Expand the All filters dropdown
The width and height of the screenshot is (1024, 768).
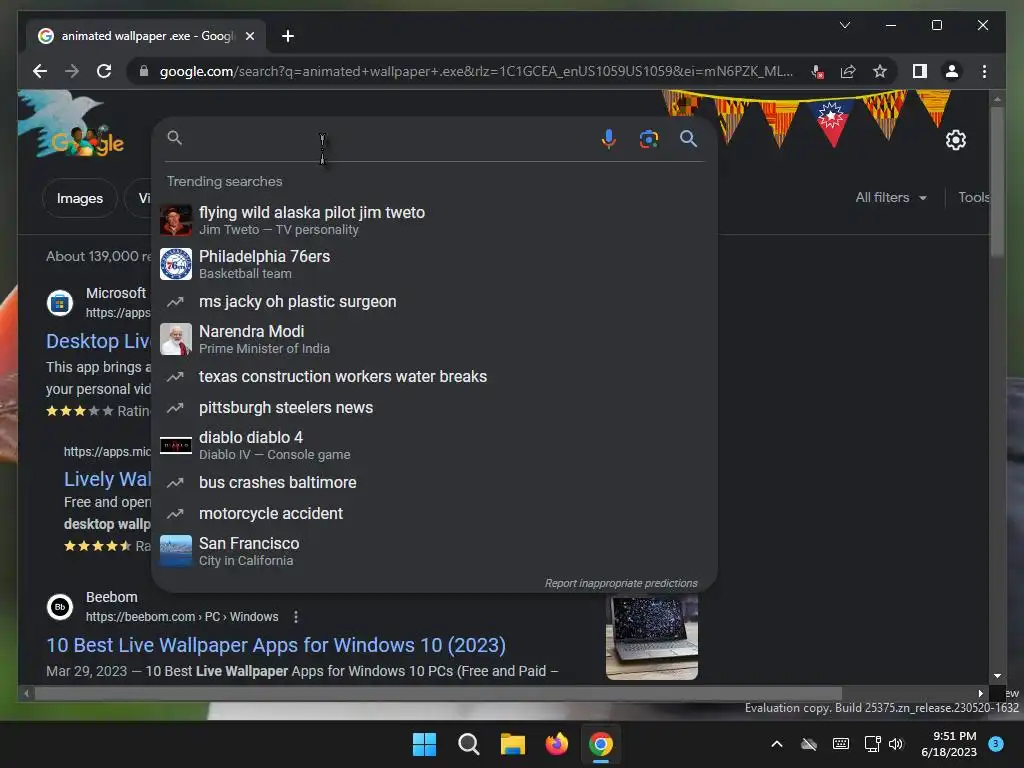[x=891, y=197]
